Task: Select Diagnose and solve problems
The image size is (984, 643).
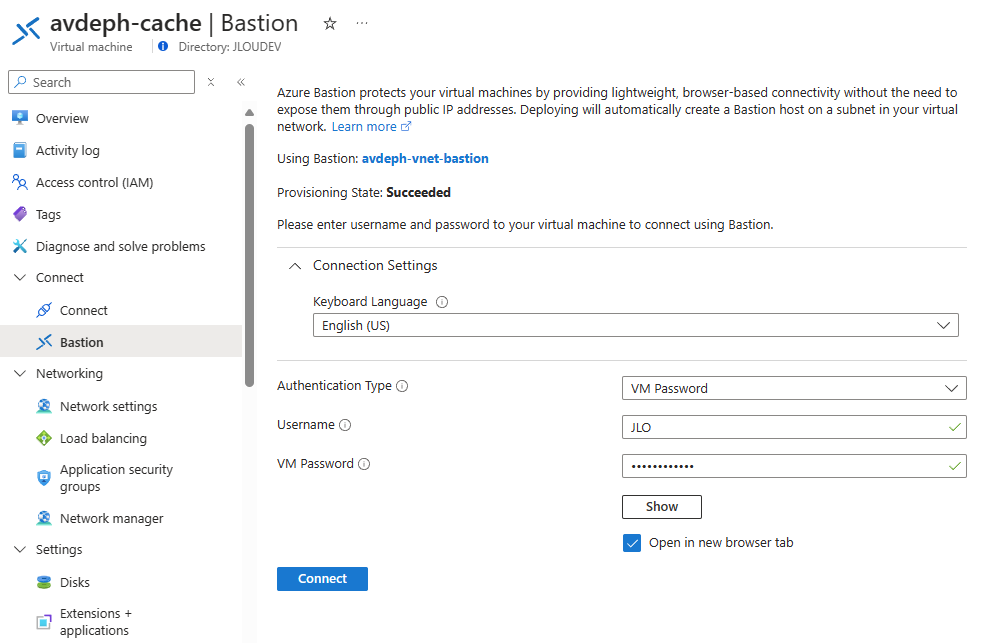Action: coord(121,246)
